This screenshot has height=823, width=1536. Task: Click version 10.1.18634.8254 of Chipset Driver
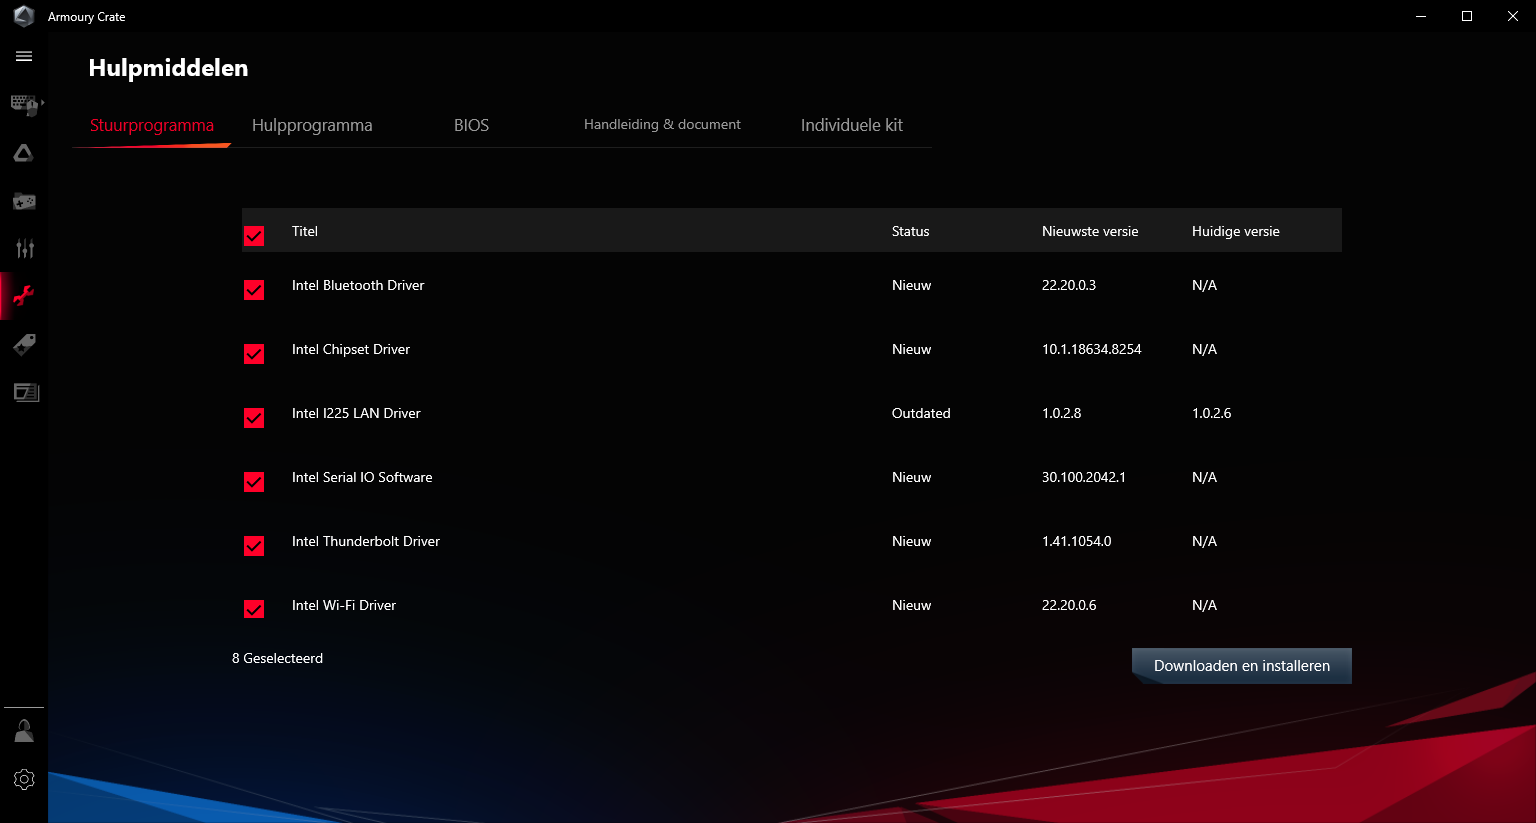point(1092,349)
